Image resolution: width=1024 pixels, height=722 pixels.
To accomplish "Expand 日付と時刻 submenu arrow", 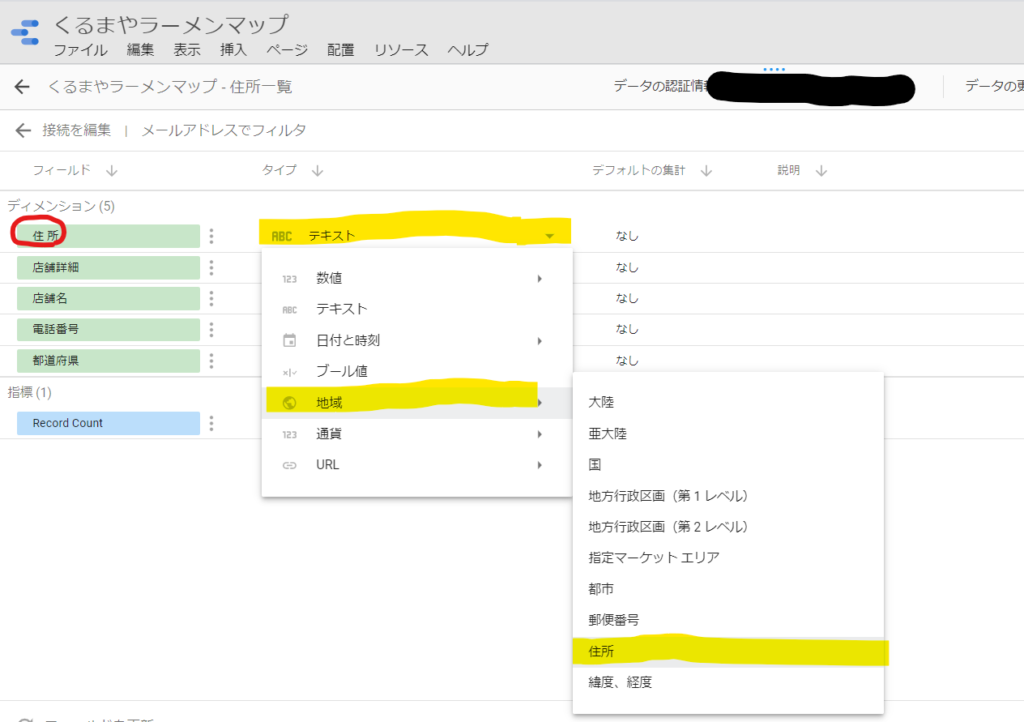I will click(x=539, y=341).
